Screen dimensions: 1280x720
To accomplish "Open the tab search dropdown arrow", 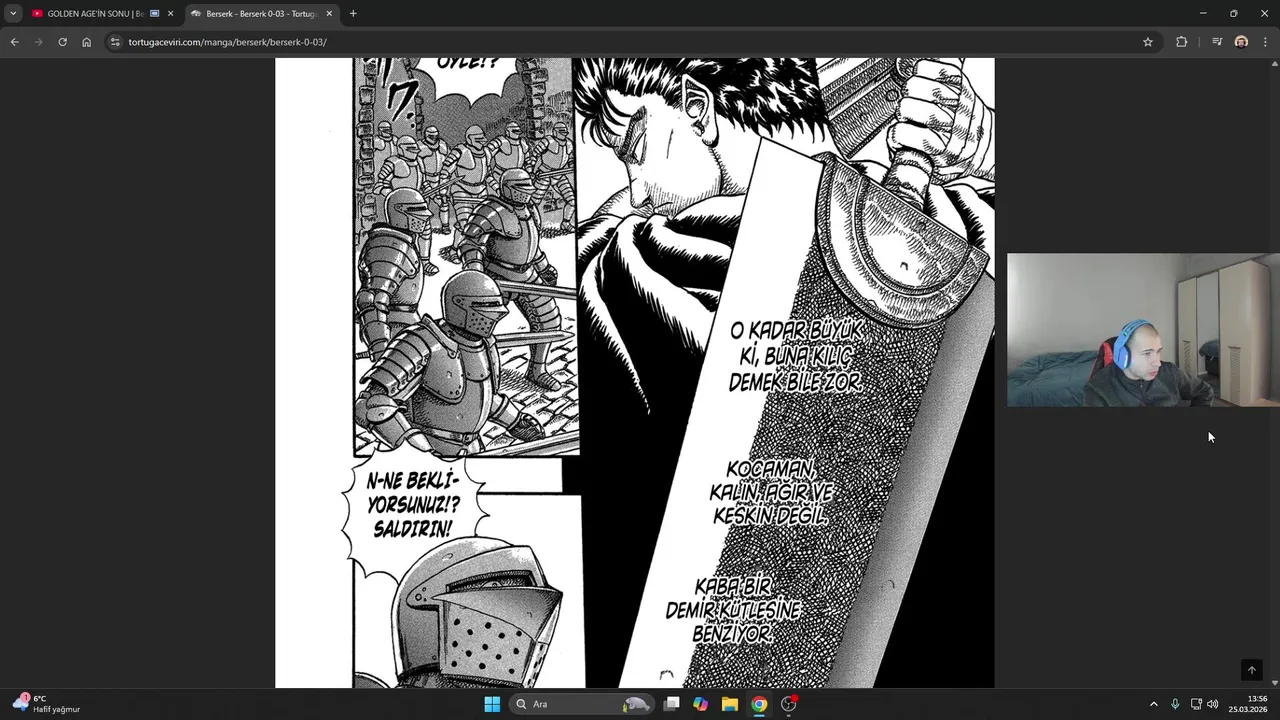I will 13,13.
